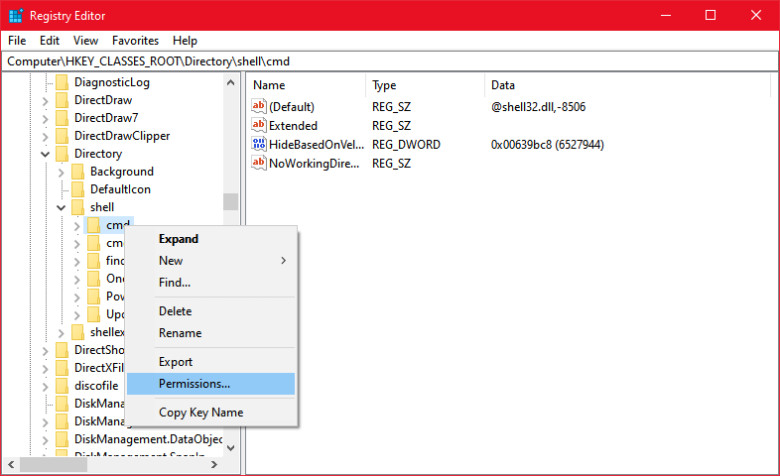Click the Background key folder icon

pyautogui.click(x=78, y=172)
